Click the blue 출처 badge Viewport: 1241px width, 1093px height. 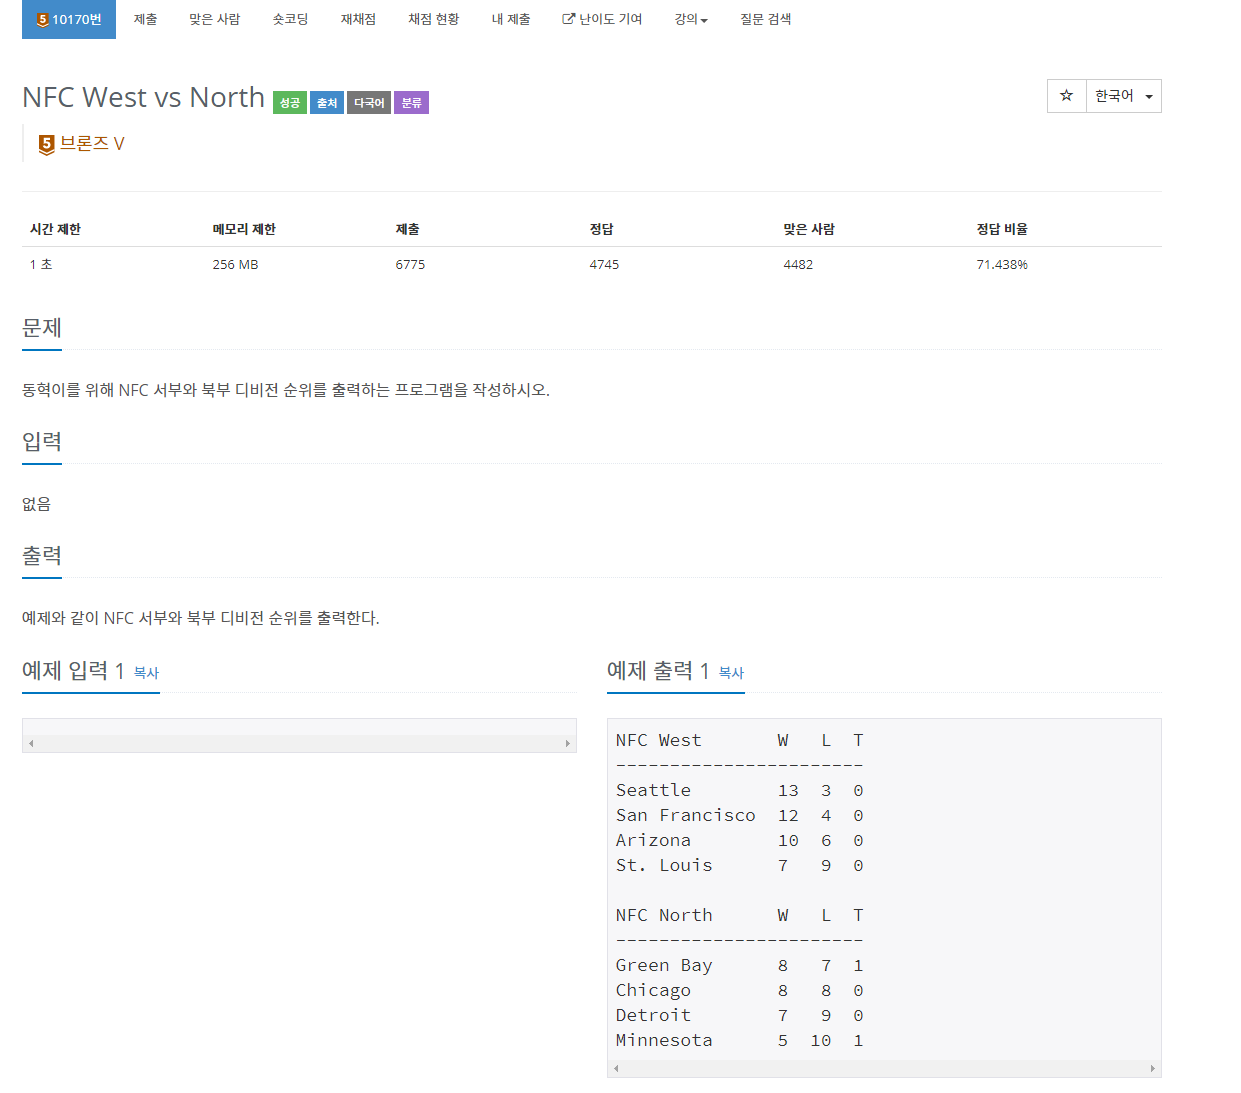(x=327, y=102)
